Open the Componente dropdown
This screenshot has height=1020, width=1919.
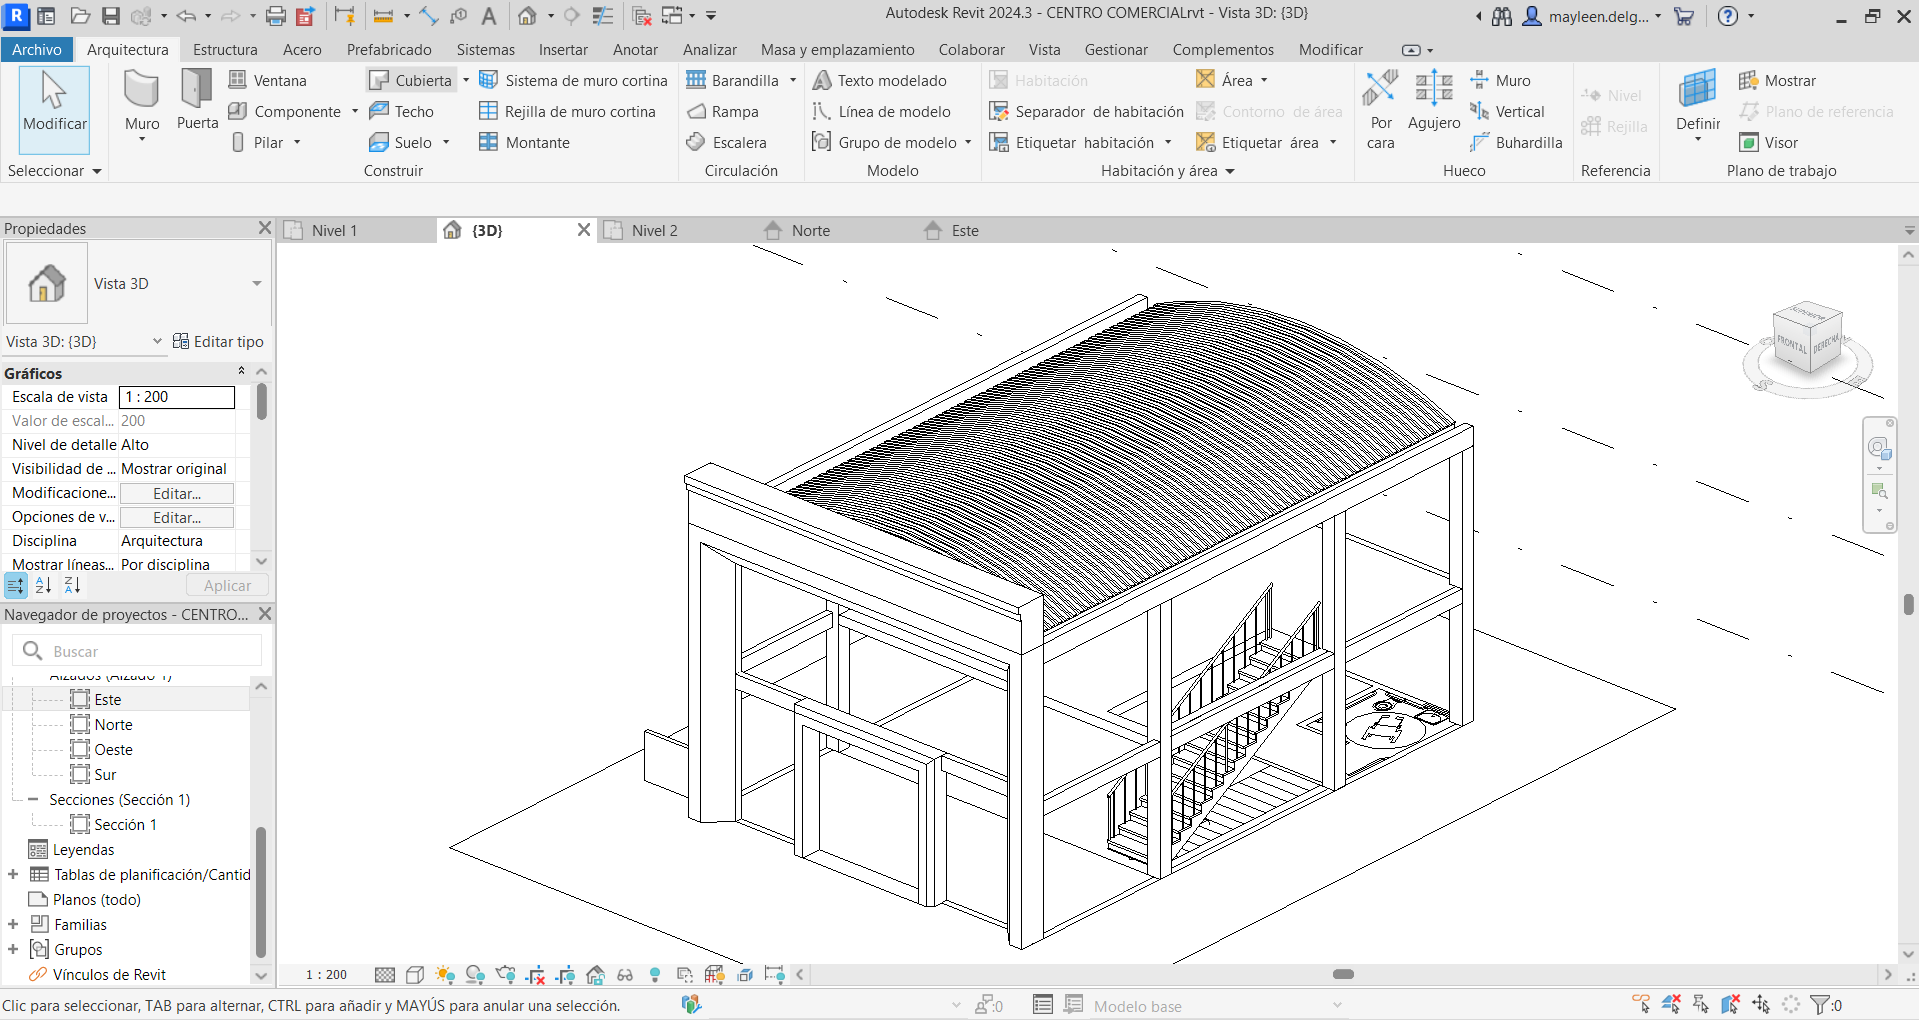(x=357, y=111)
